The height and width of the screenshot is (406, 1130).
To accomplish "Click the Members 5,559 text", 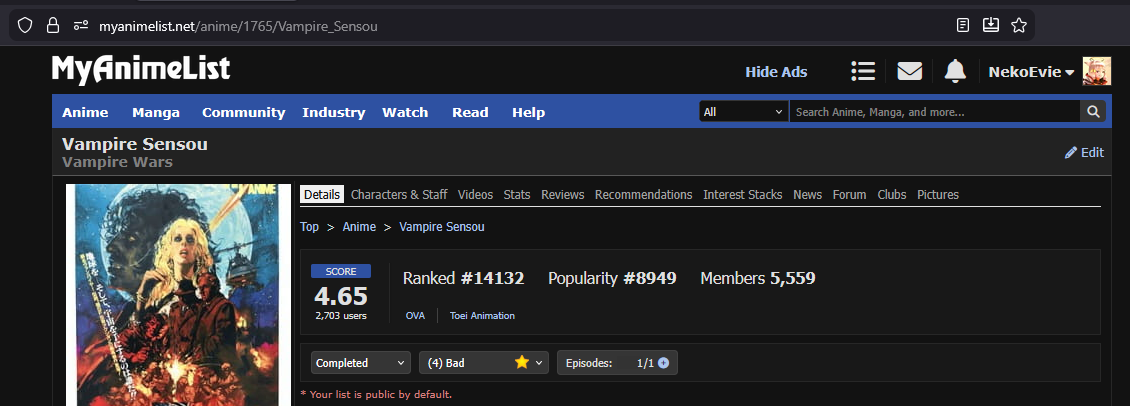I will tap(757, 278).
